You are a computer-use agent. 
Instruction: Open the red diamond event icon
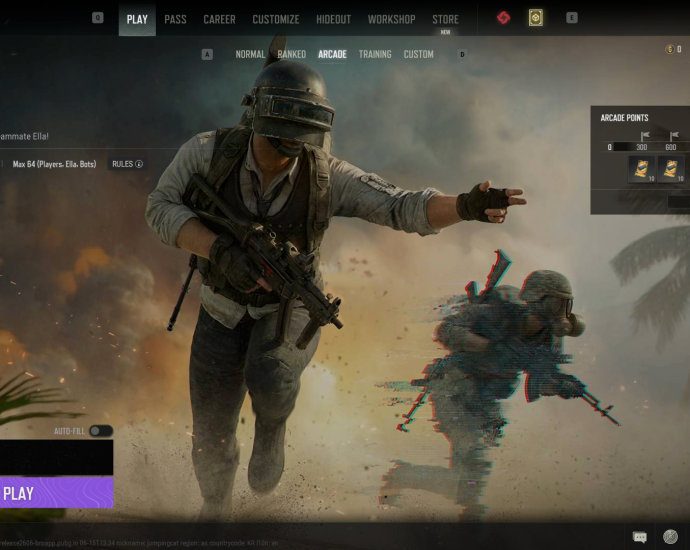click(503, 18)
